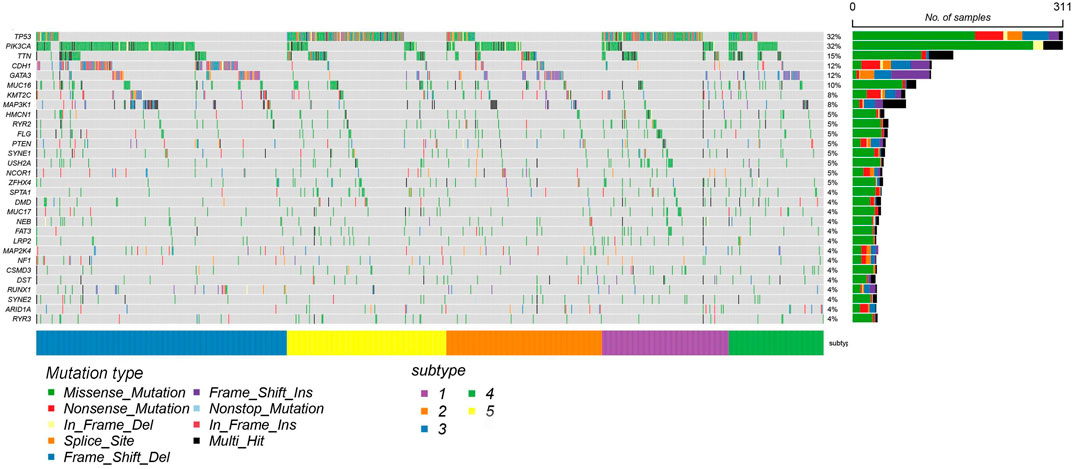
Task: Select the blue segment of the subtype annotation bar
Action: [x=161, y=343]
